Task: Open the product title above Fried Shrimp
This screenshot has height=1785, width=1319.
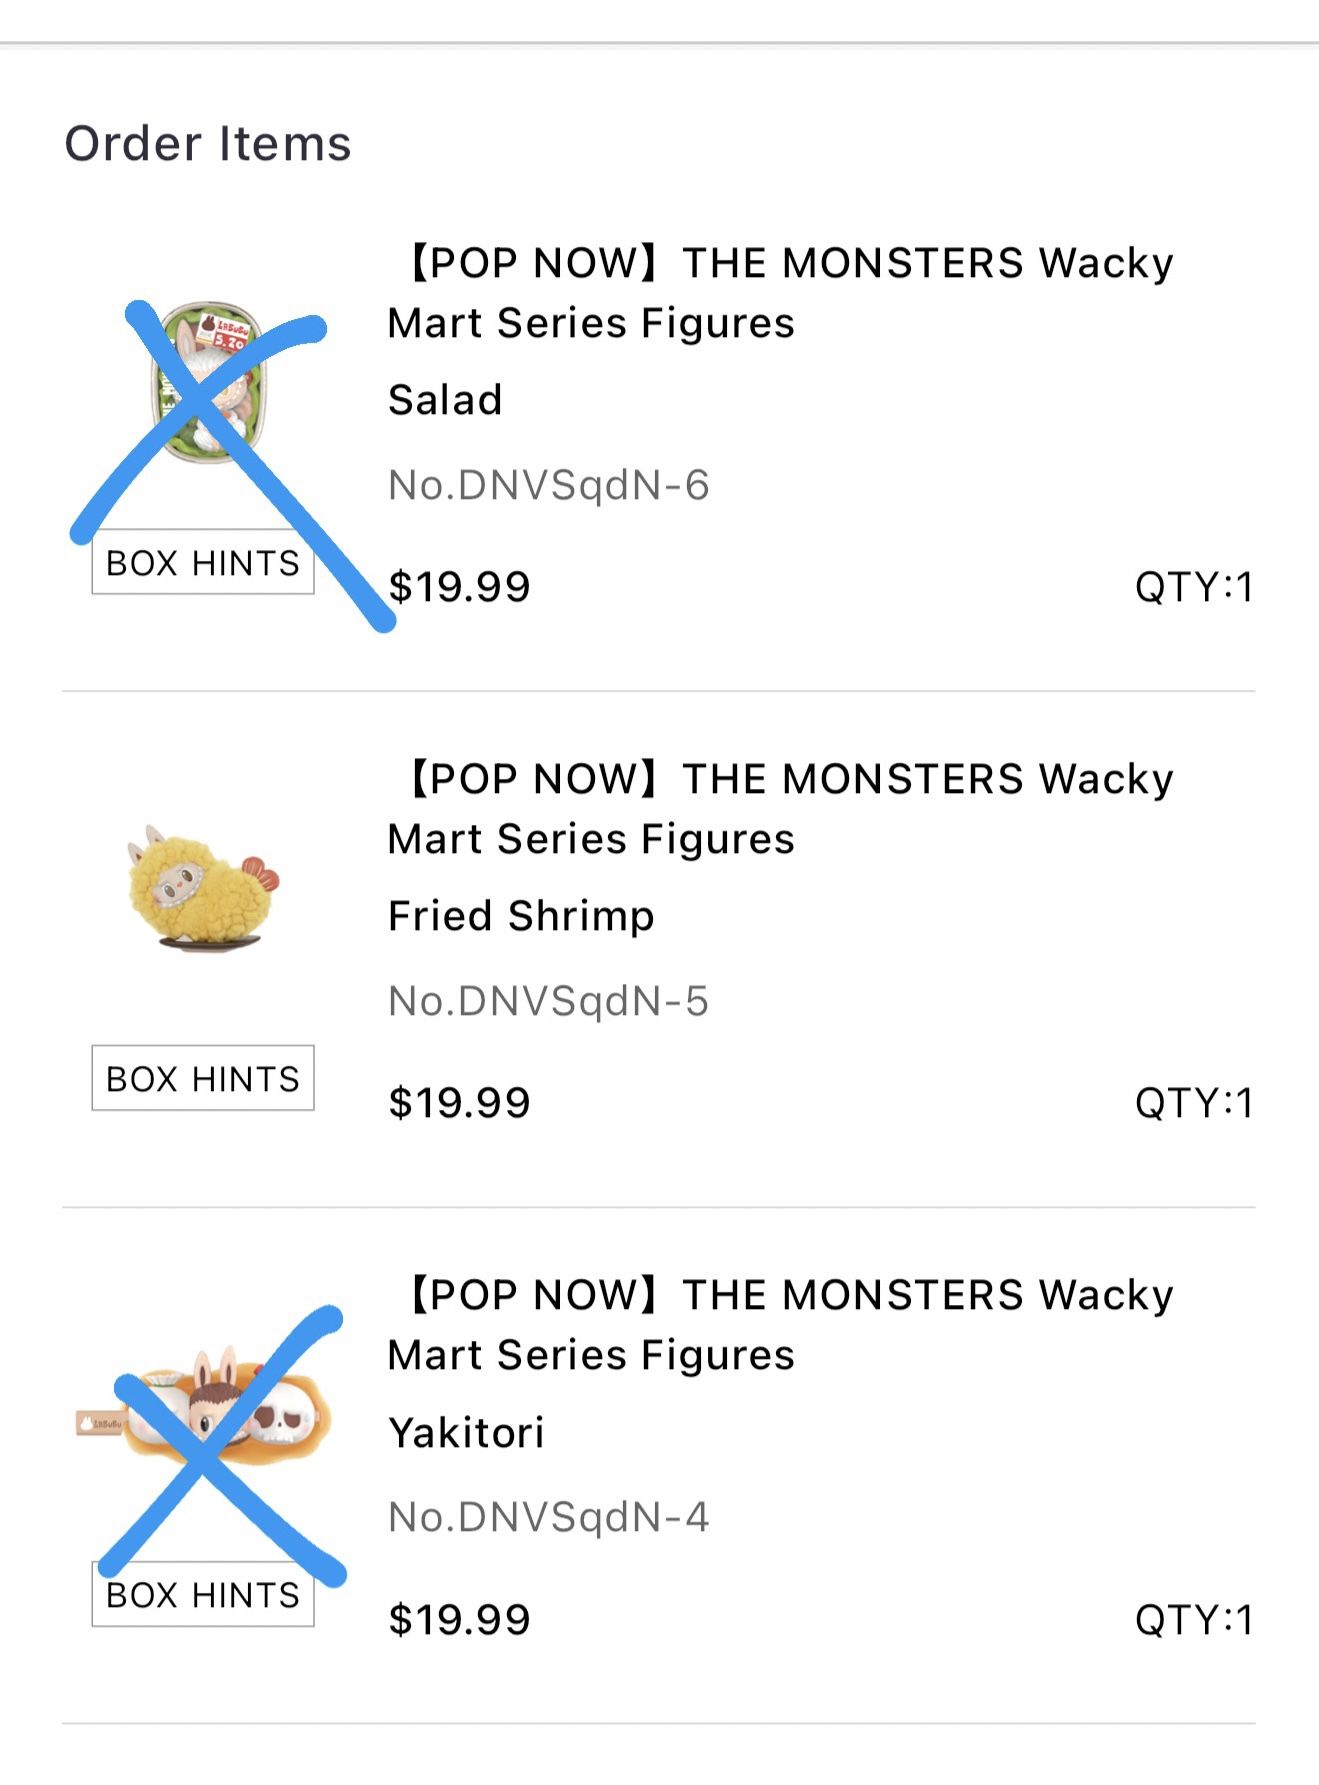Action: (x=780, y=808)
